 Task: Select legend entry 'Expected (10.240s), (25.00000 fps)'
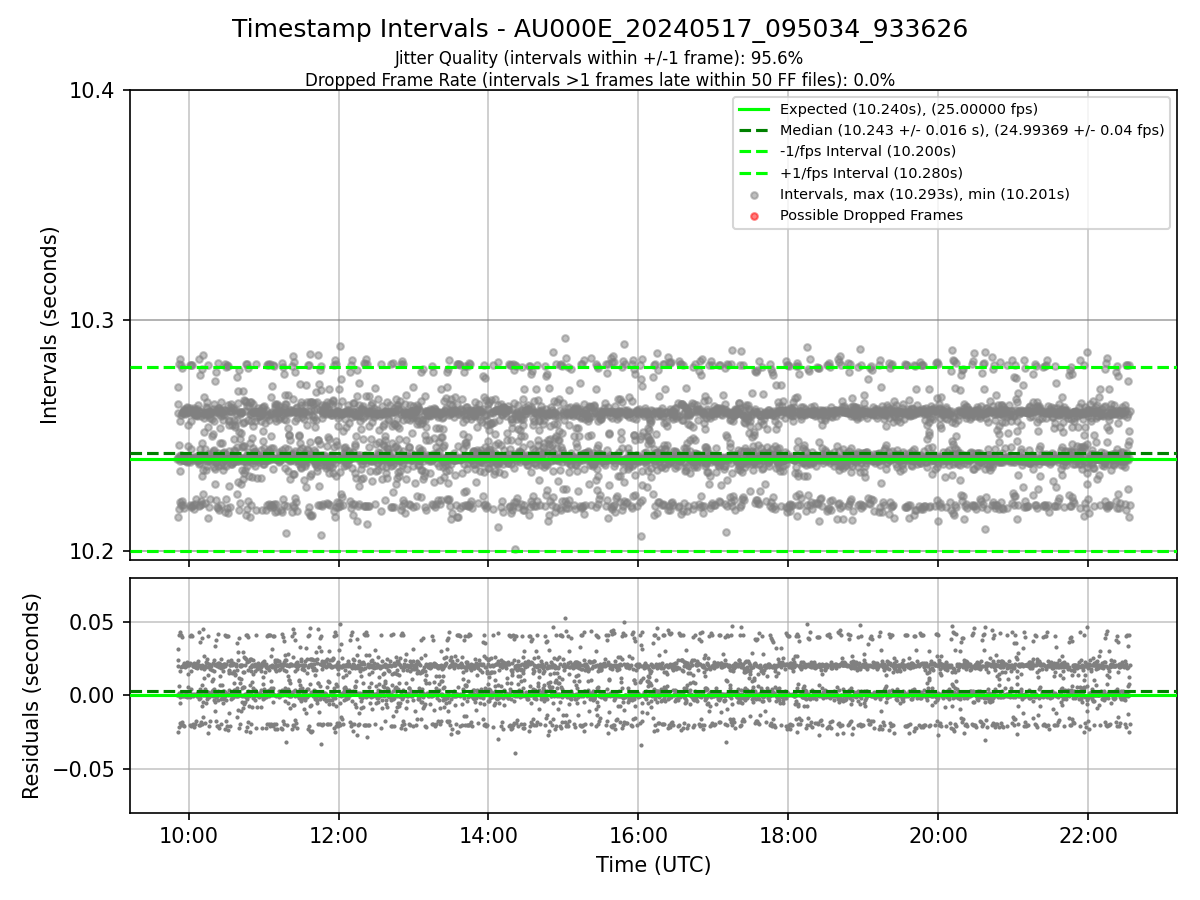click(x=909, y=109)
